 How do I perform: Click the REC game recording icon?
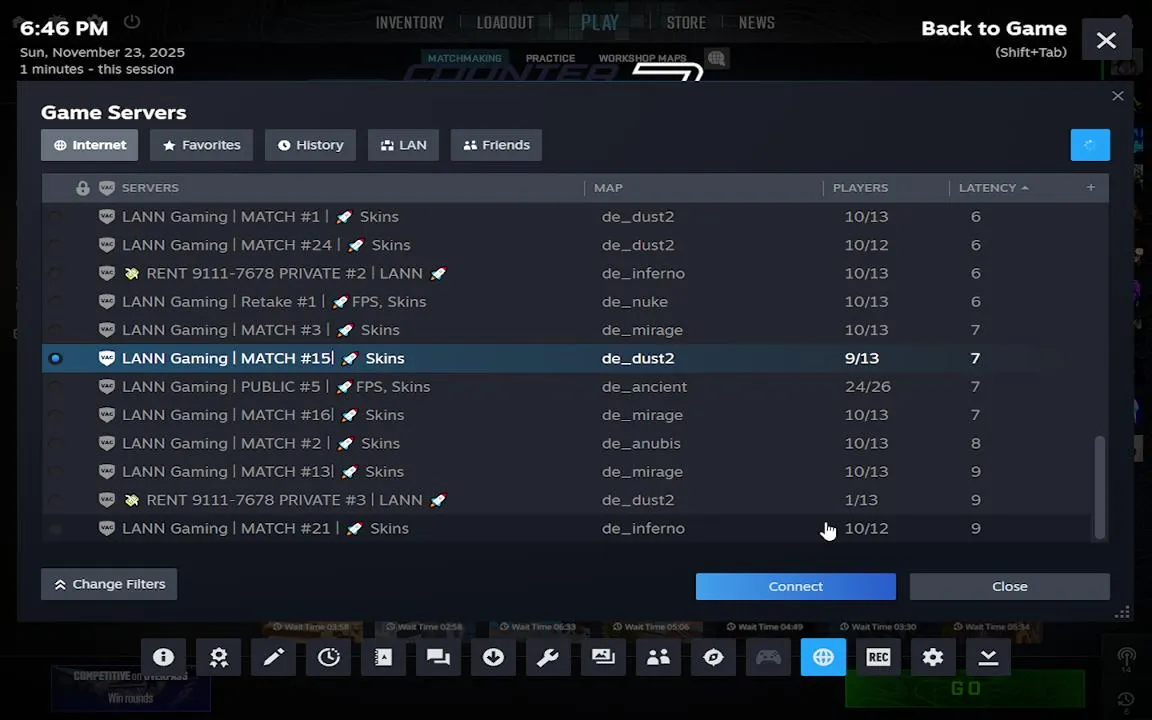tap(878, 657)
